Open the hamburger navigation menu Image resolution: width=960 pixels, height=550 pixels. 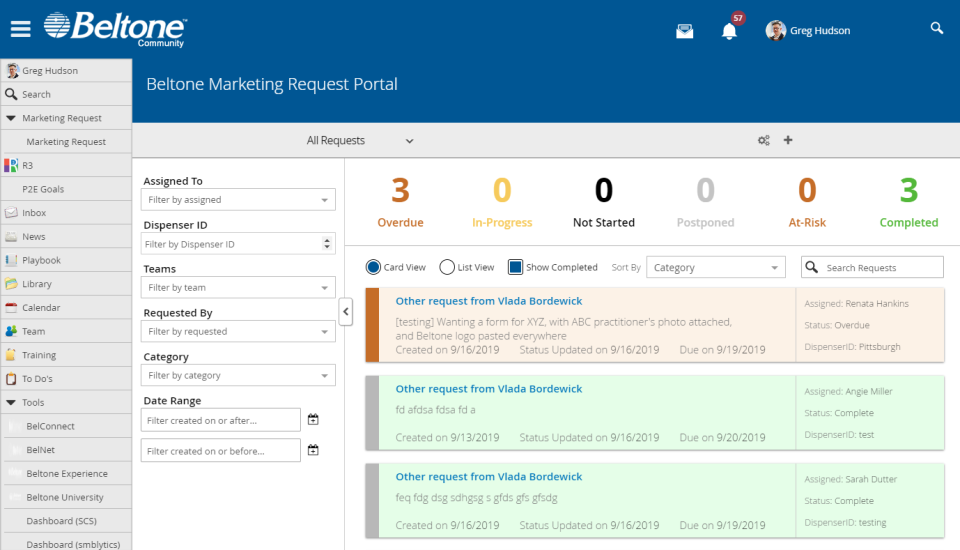coord(20,29)
